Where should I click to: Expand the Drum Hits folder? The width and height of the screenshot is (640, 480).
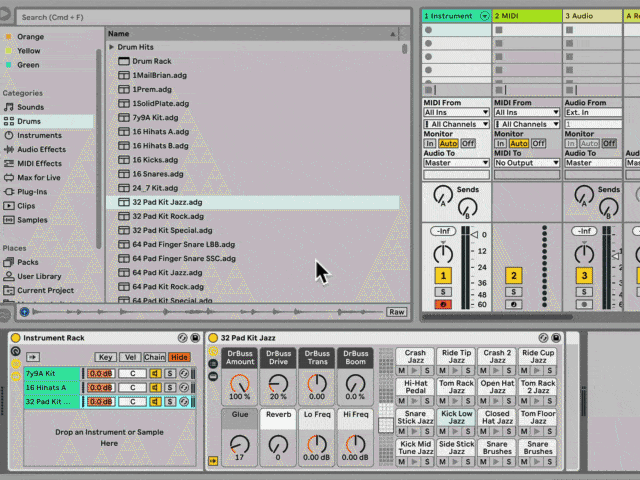coord(111,47)
